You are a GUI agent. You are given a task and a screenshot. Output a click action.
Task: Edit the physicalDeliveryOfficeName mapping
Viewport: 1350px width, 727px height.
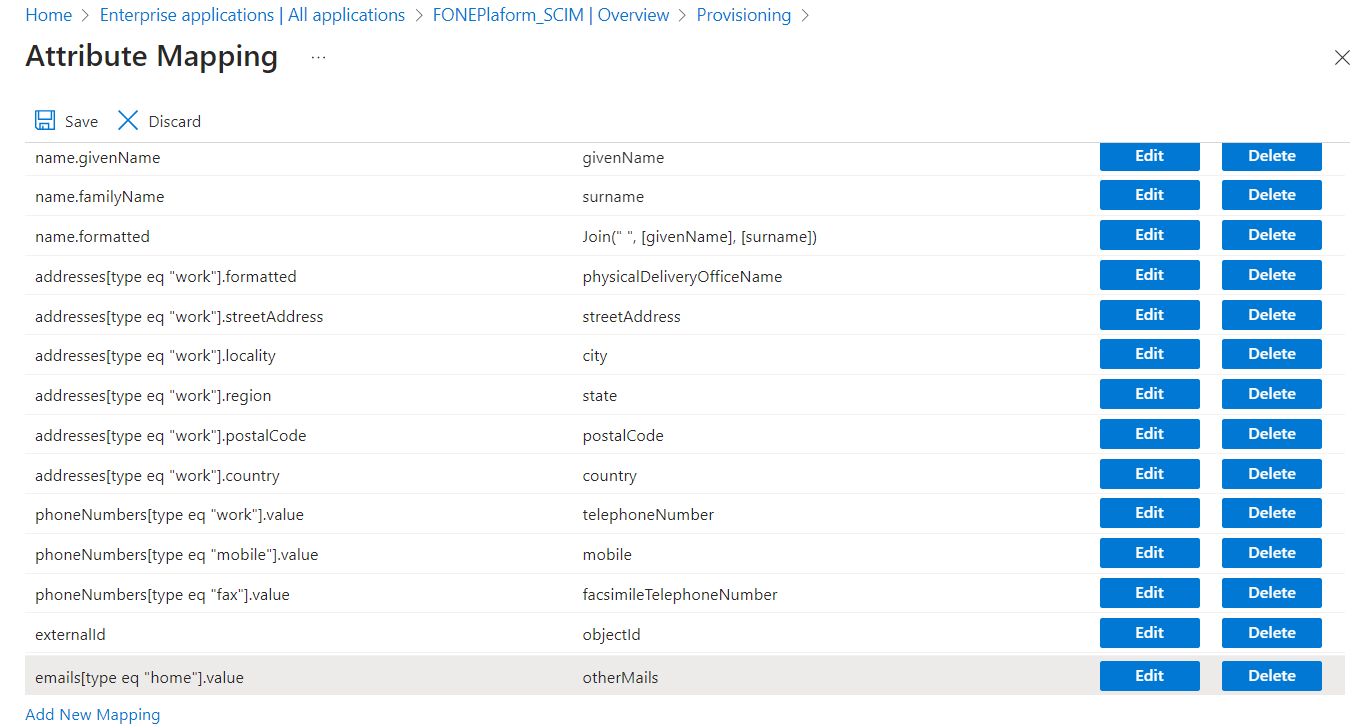tap(1149, 275)
